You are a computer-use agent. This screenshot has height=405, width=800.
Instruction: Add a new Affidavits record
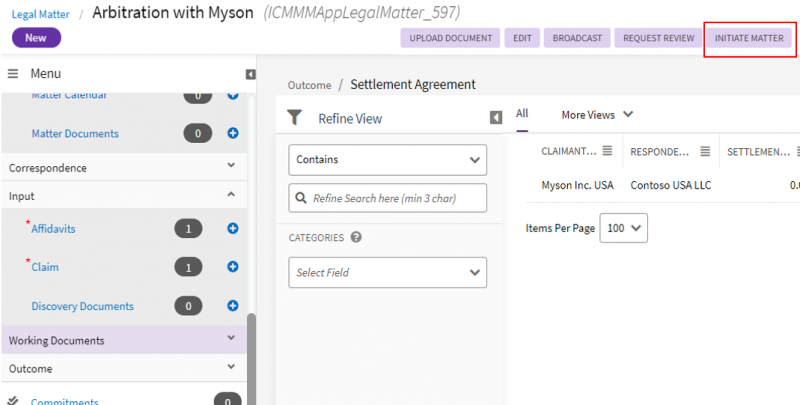(x=233, y=229)
